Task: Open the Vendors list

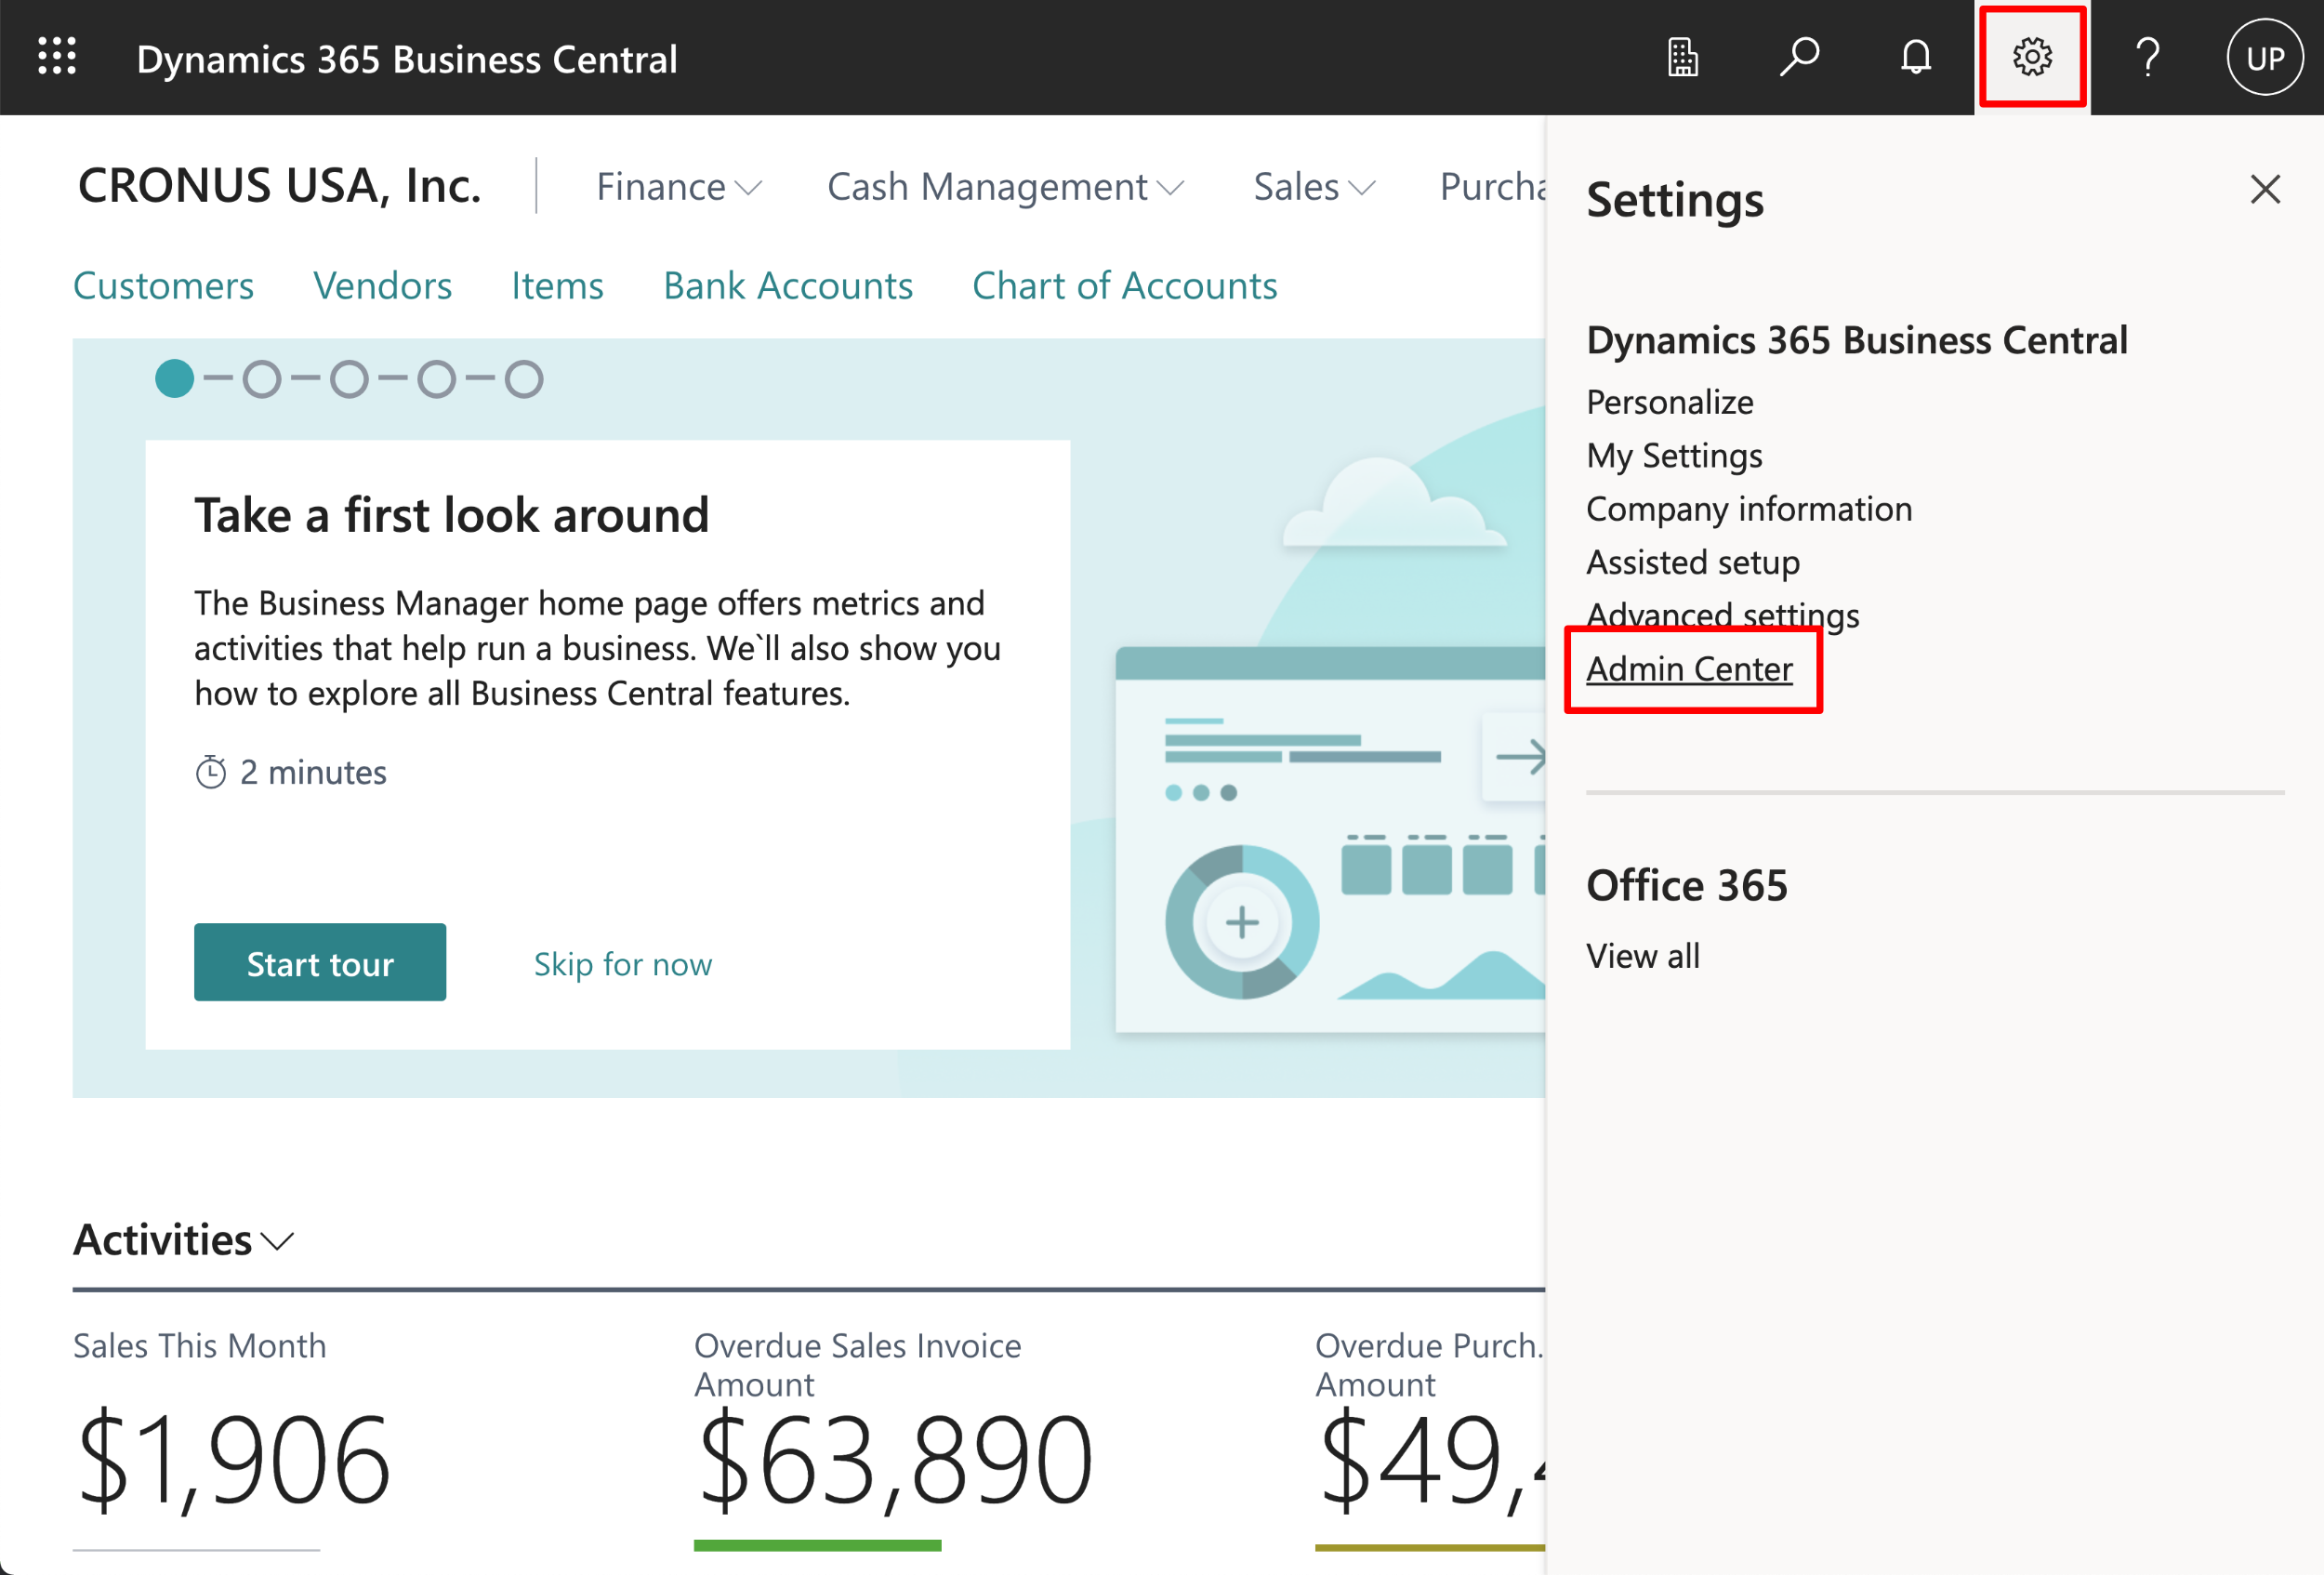Action: pyautogui.click(x=383, y=286)
